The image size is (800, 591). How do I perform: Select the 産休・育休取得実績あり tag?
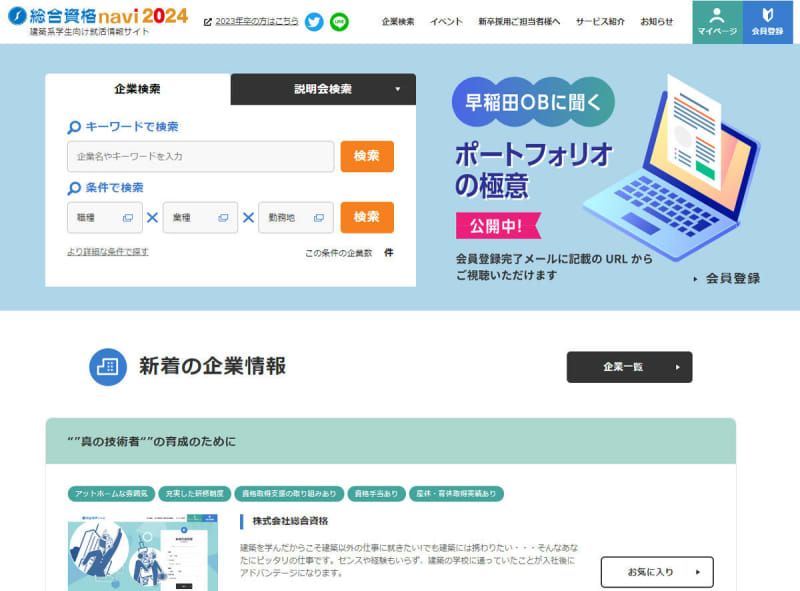pos(456,494)
